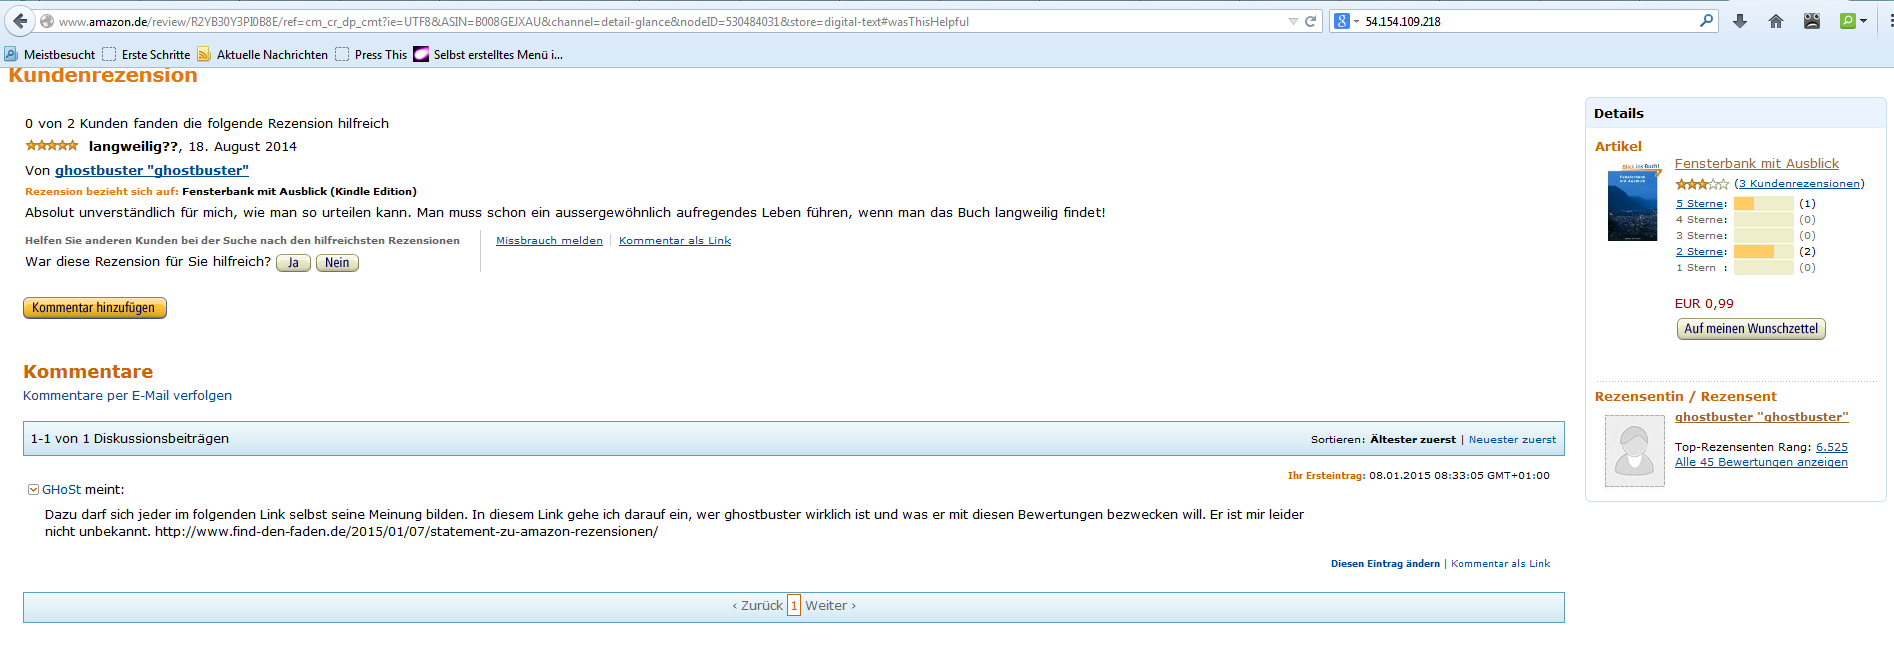Image resolution: width=1894 pixels, height=652 pixels.
Task: Click the Nein not-helpful button
Action: [337, 263]
